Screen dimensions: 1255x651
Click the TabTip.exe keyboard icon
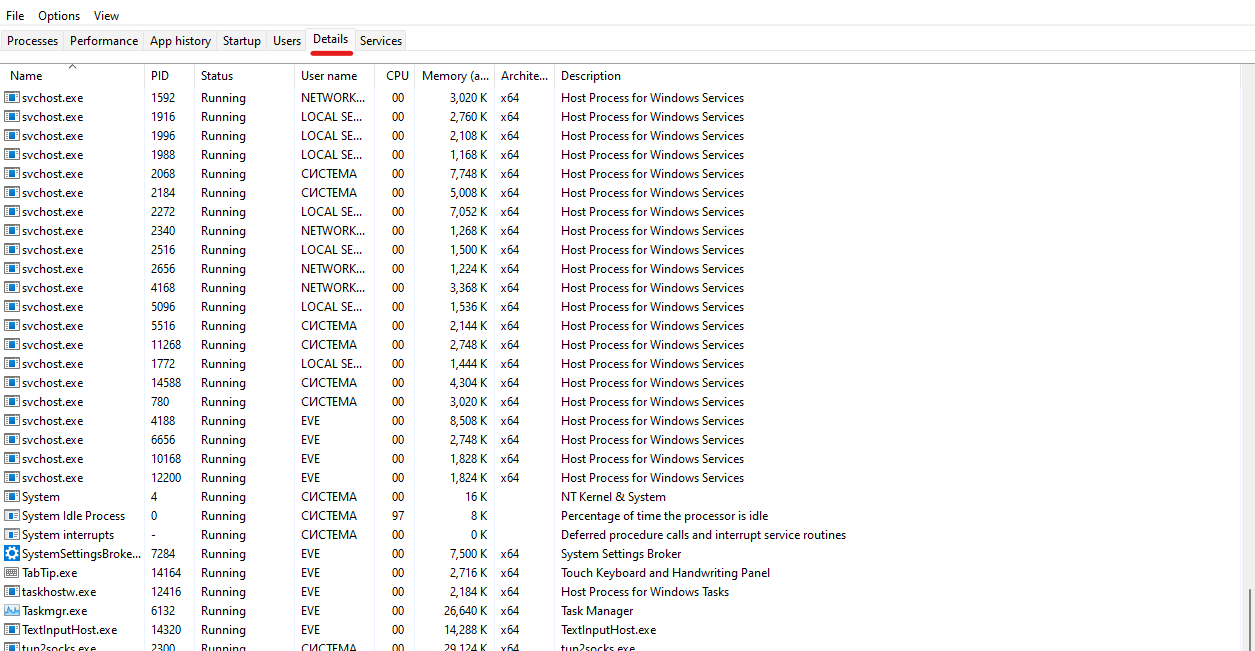click(x=12, y=573)
